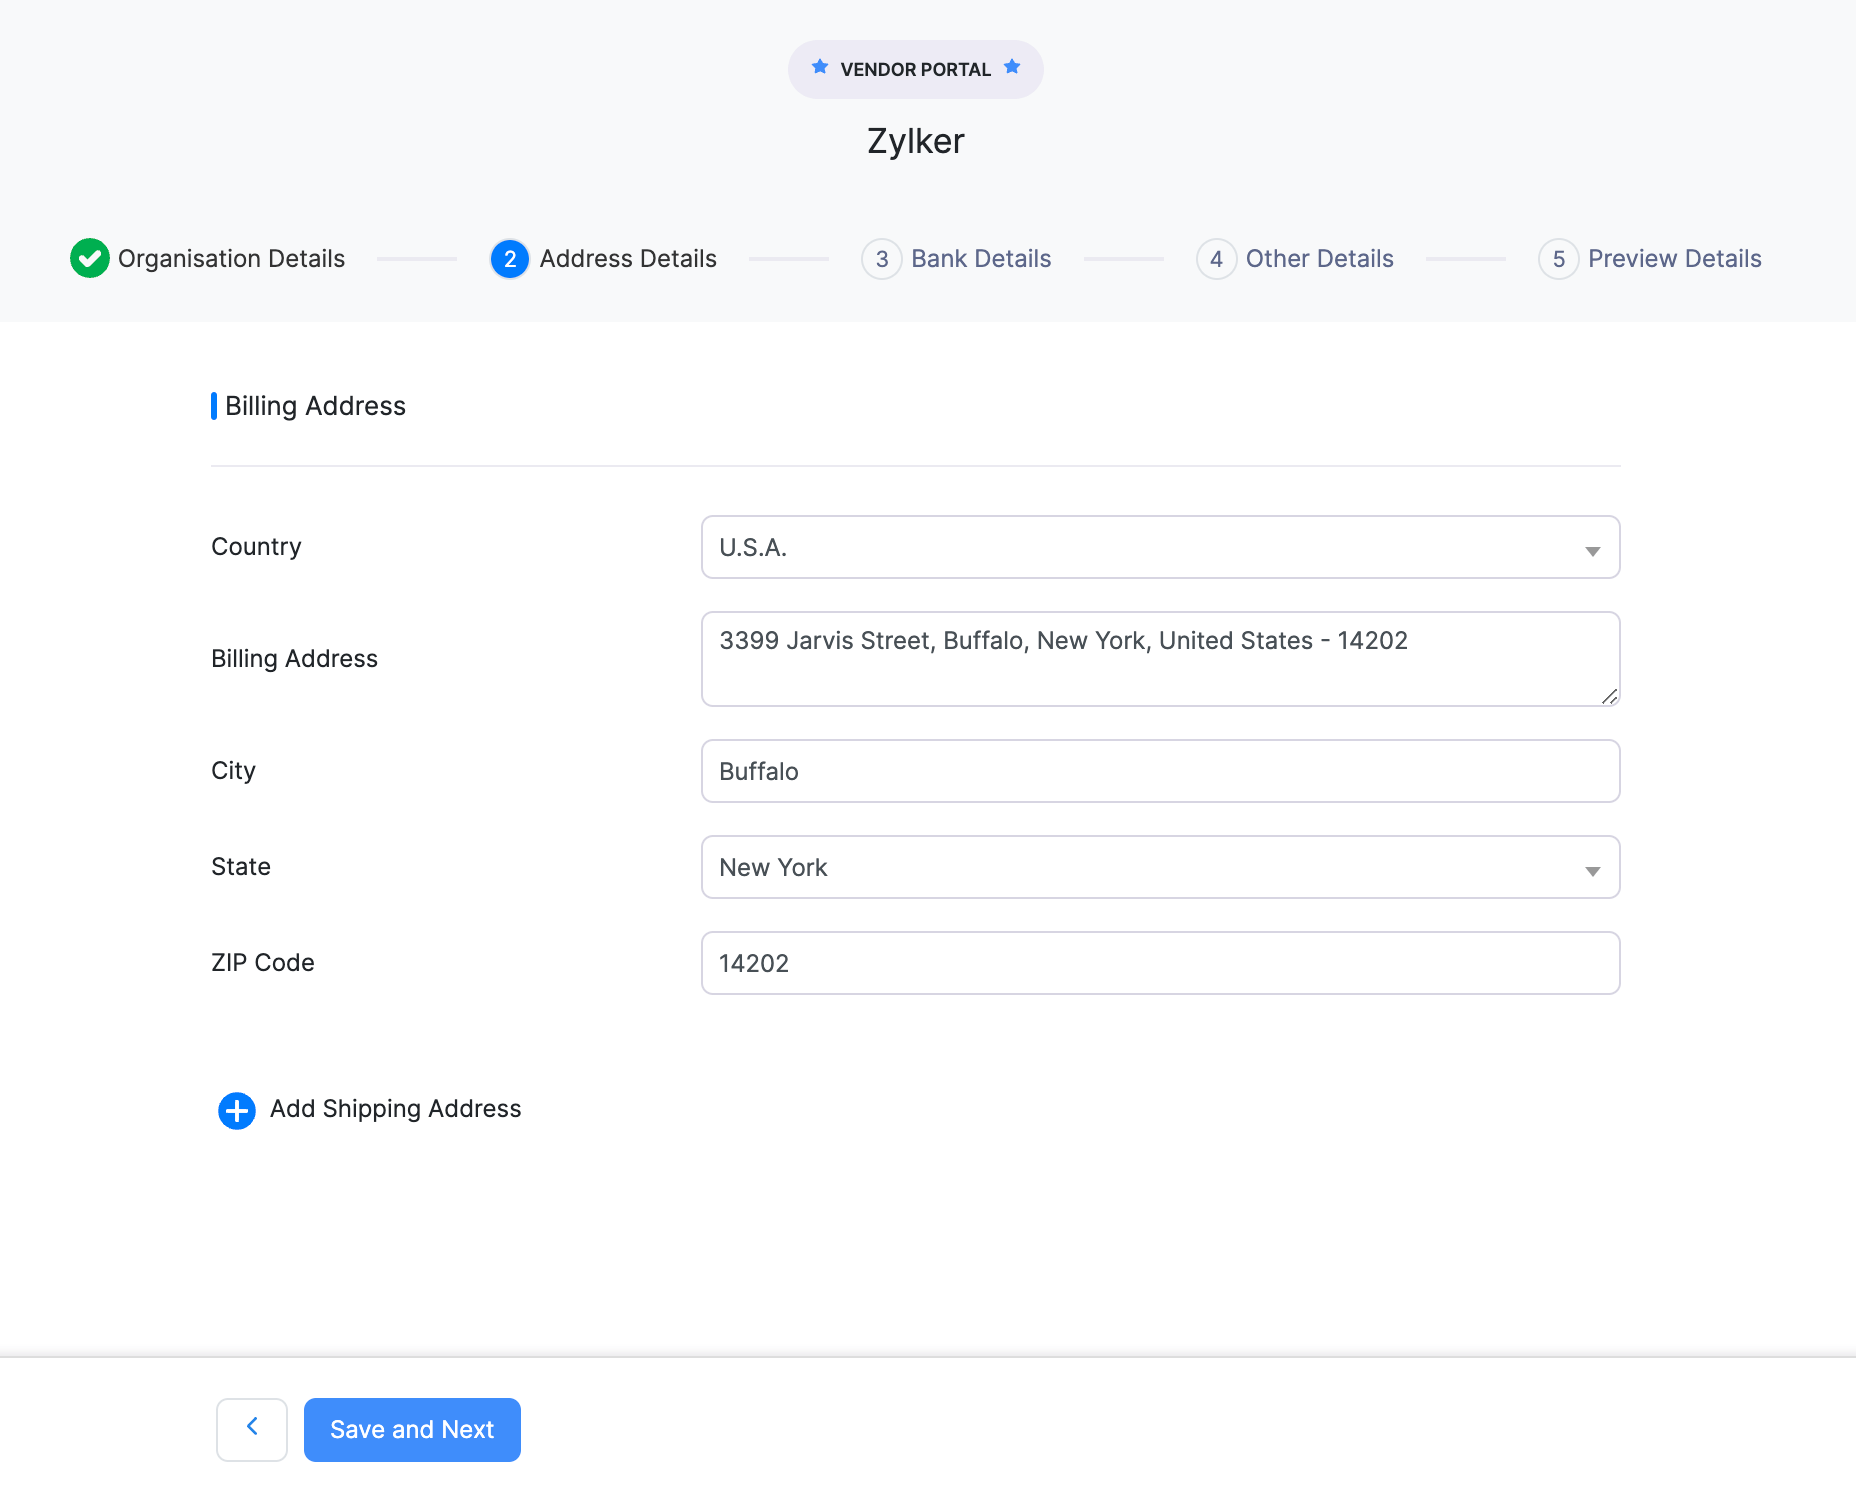Click the back arrow chevron button
This screenshot has height=1502, width=1856.
251,1429
